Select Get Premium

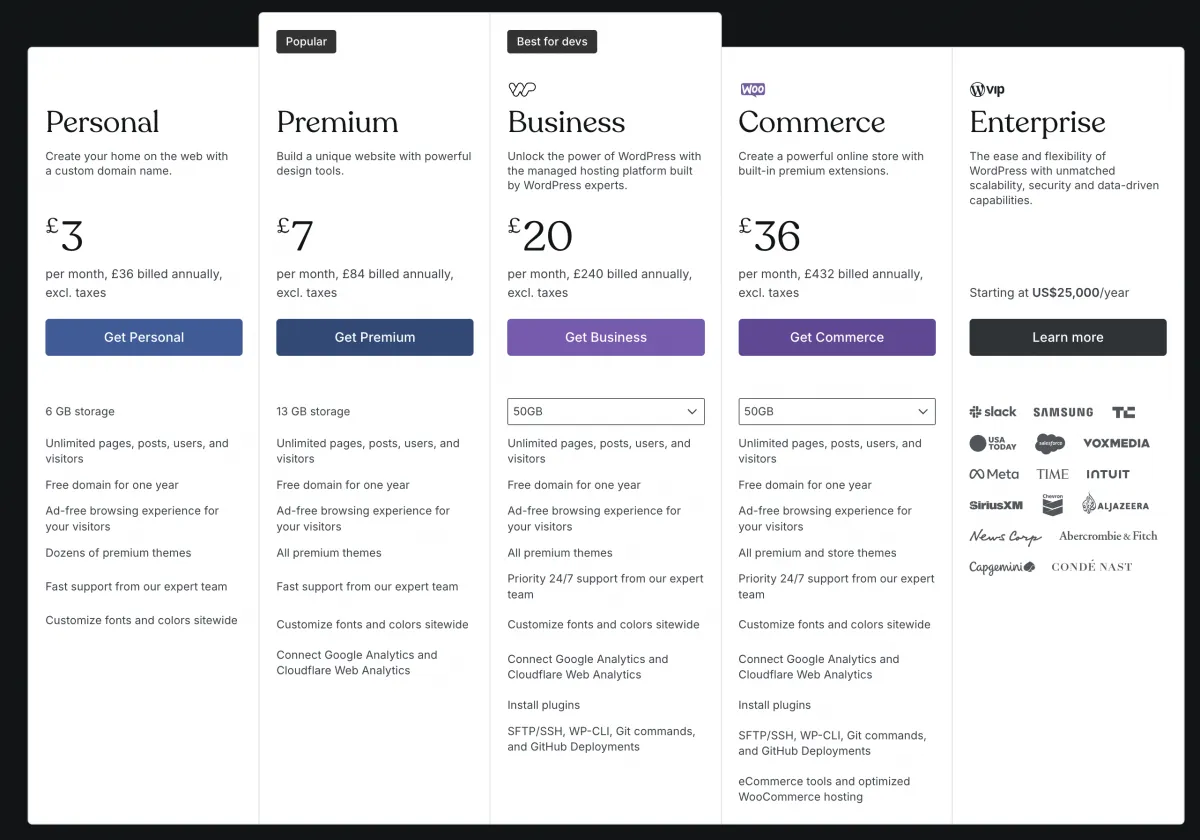(x=374, y=337)
